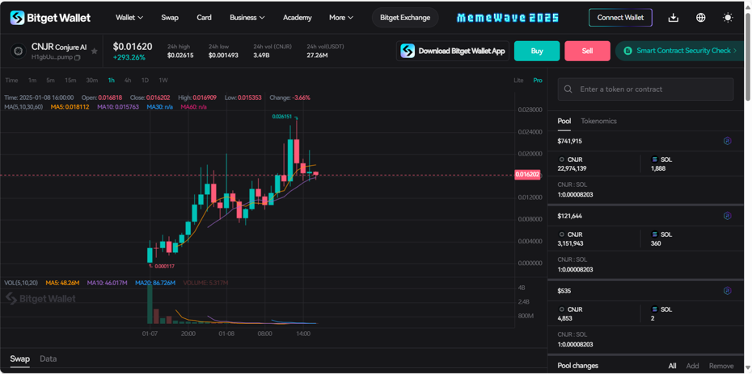Click the Bitget icon on download button
Image resolution: width=755 pixels, height=375 pixels.
point(407,51)
